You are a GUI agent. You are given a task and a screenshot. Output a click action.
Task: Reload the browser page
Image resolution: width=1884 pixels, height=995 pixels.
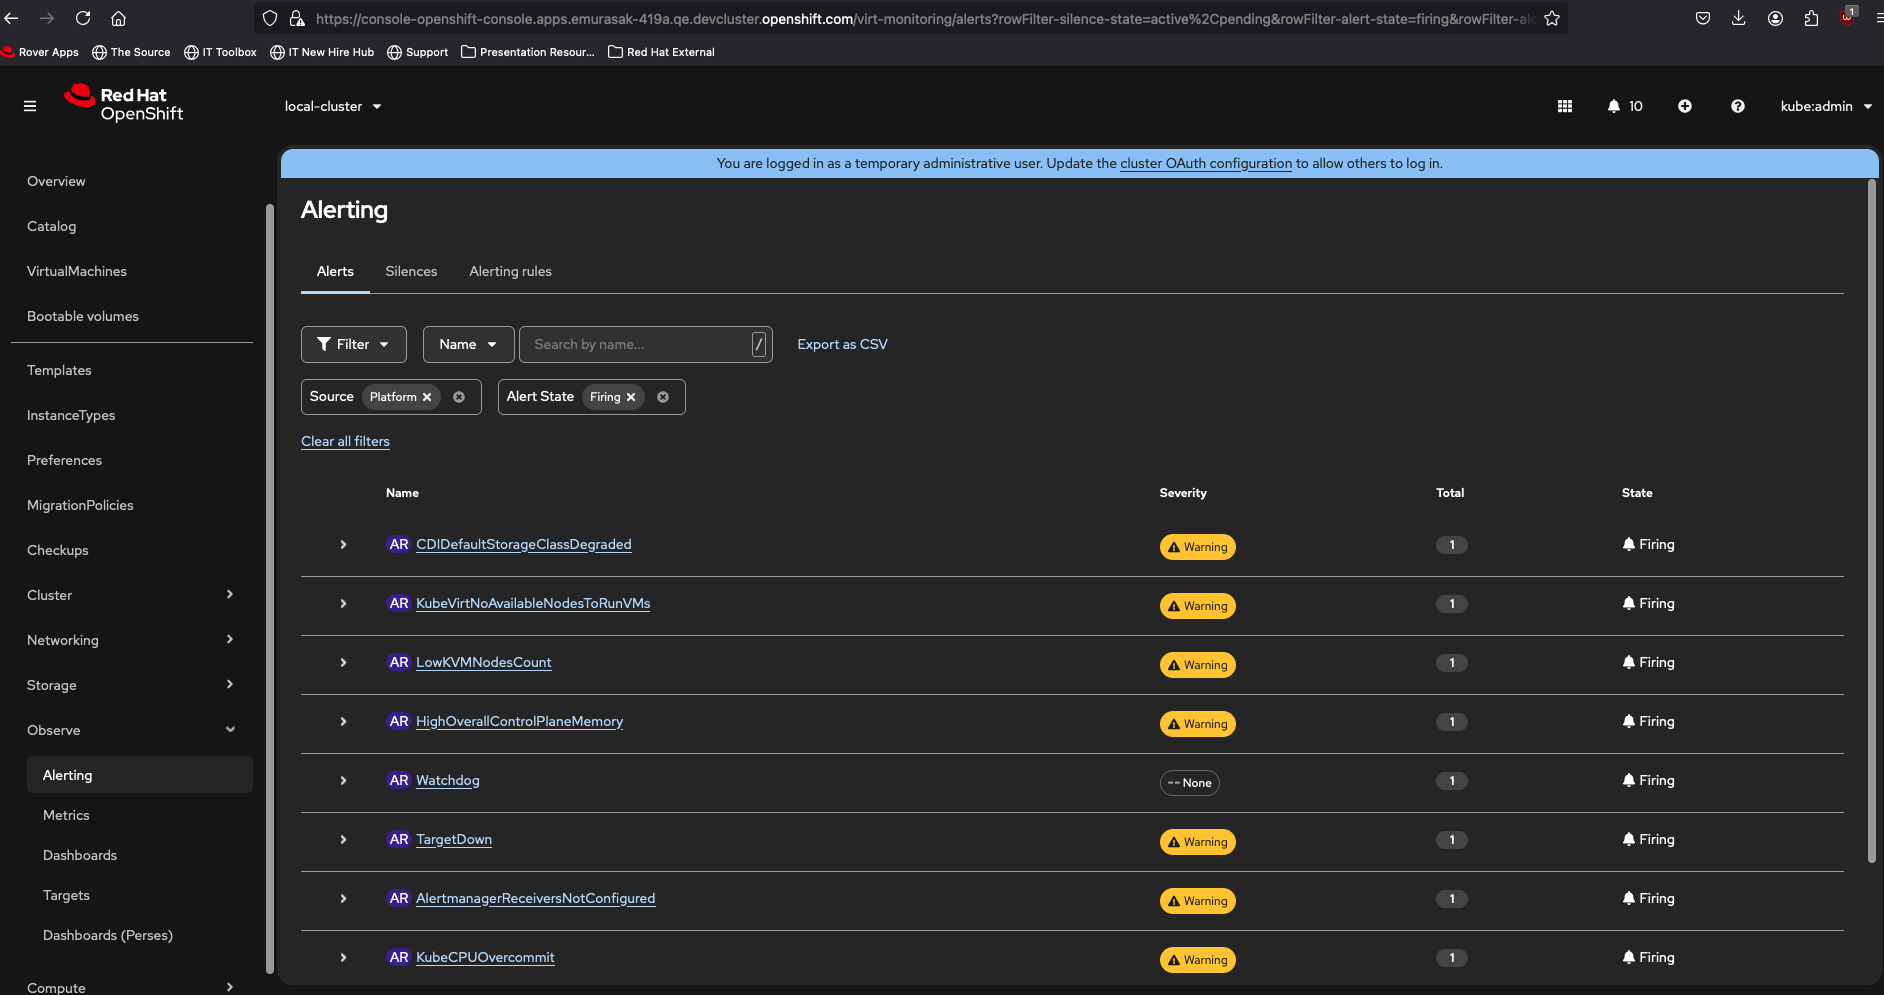tap(83, 18)
